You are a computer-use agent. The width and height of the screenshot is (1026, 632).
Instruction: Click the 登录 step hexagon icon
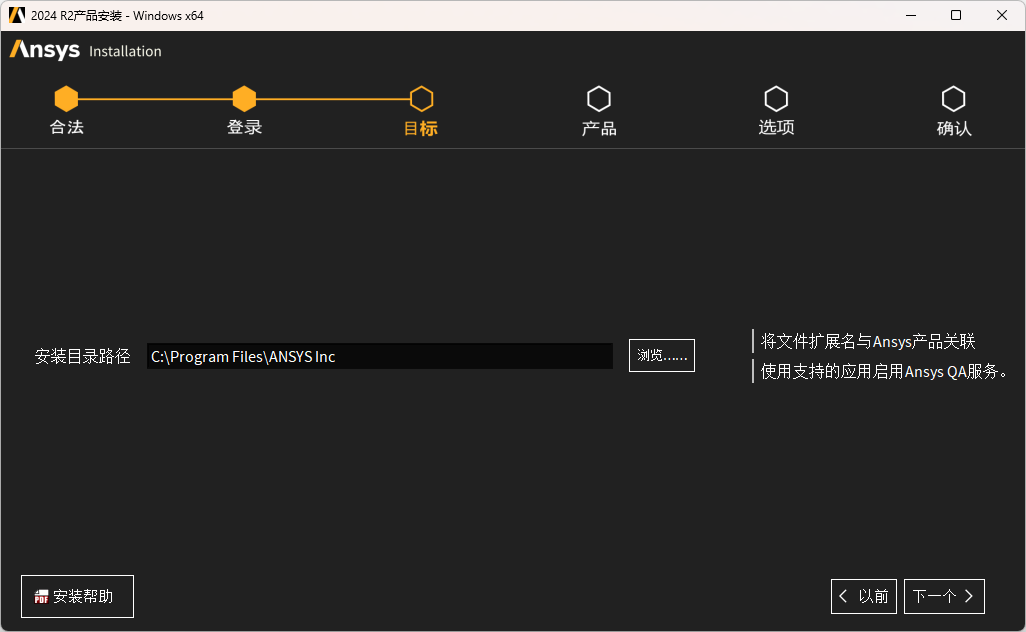tap(244, 99)
